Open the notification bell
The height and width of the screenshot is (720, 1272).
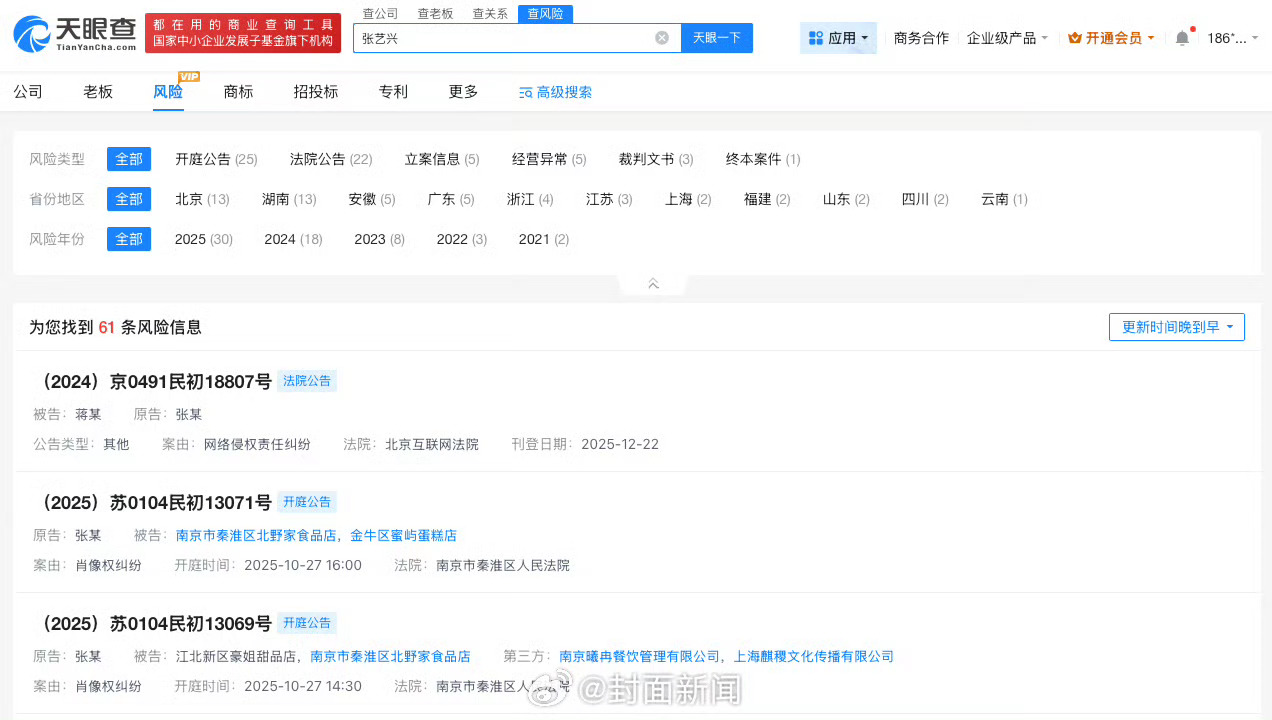[1183, 36]
